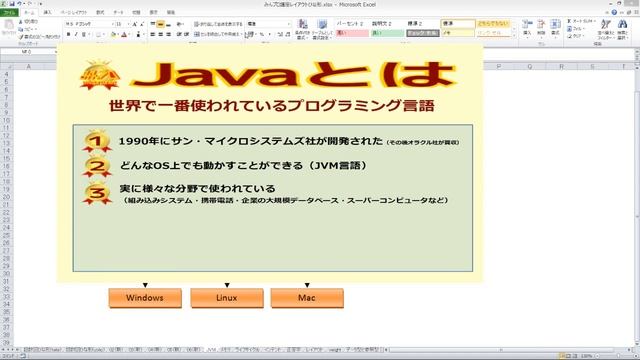Switch to the Page Layout ribbon tab
Viewport: 640px width, 360px height.
pyautogui.click(x=74, y=13)
